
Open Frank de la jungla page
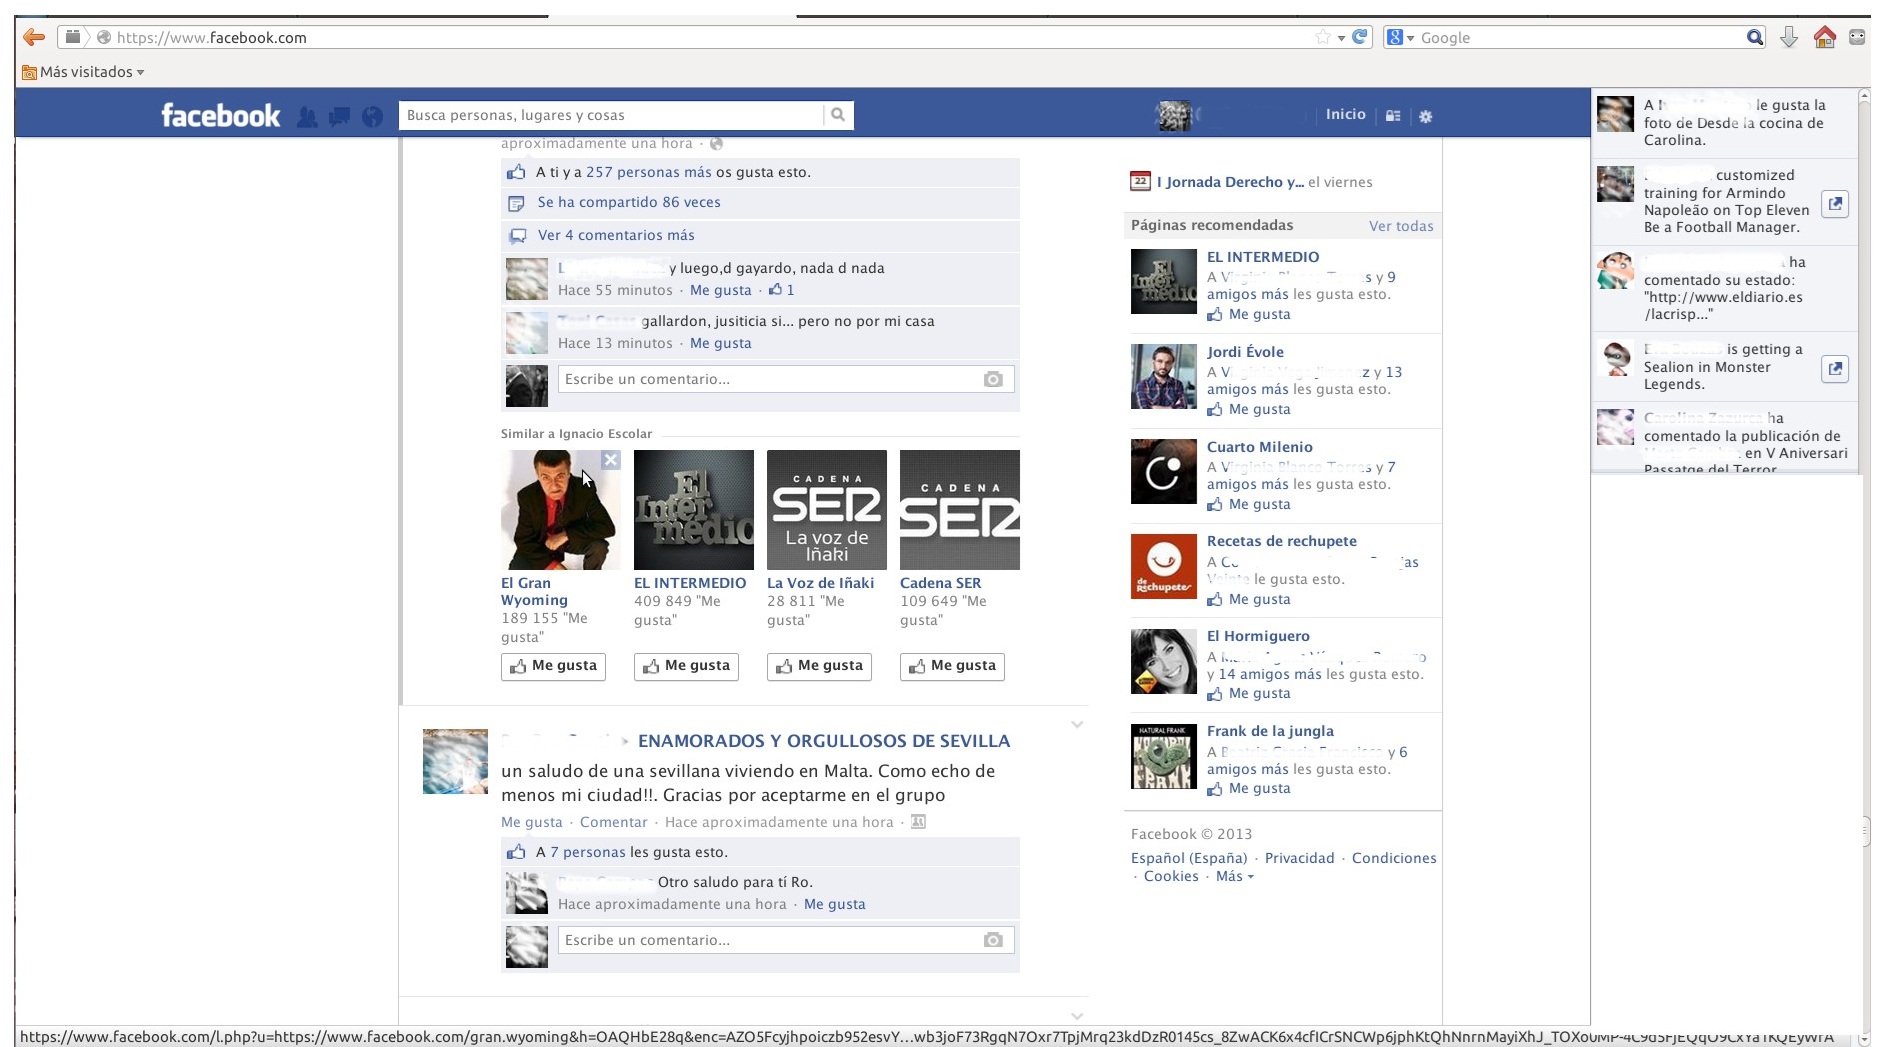pyautogui.click(x=1270, y=731)
